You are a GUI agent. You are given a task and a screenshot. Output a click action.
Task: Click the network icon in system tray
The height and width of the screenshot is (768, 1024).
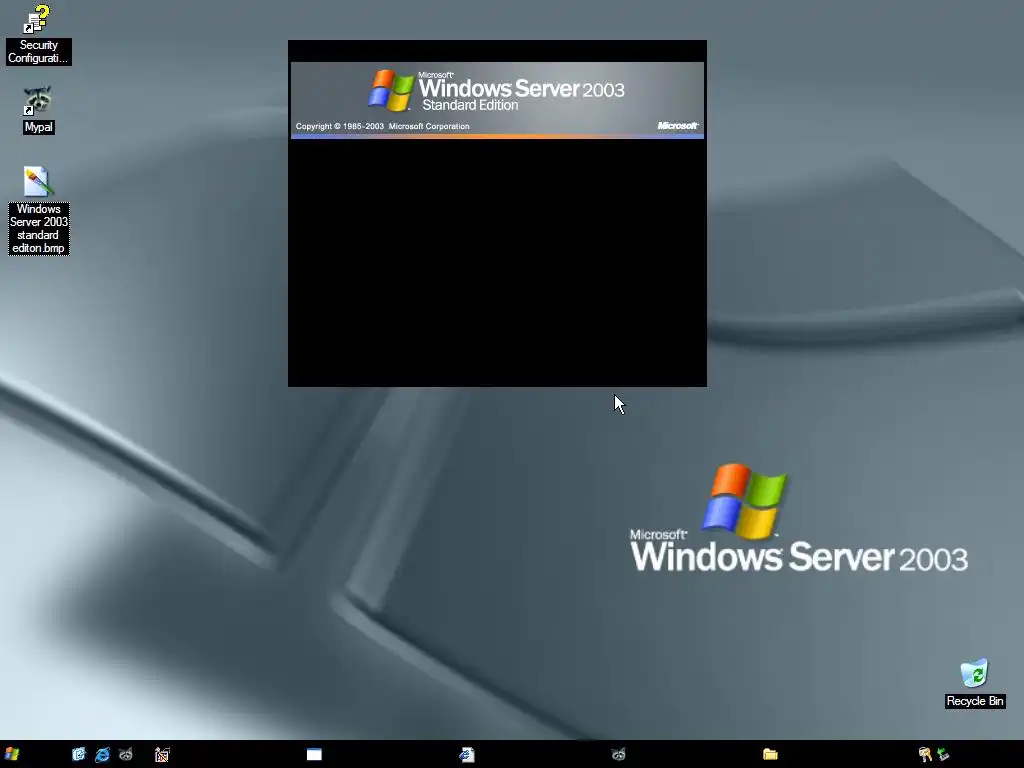tap(943, 754)
